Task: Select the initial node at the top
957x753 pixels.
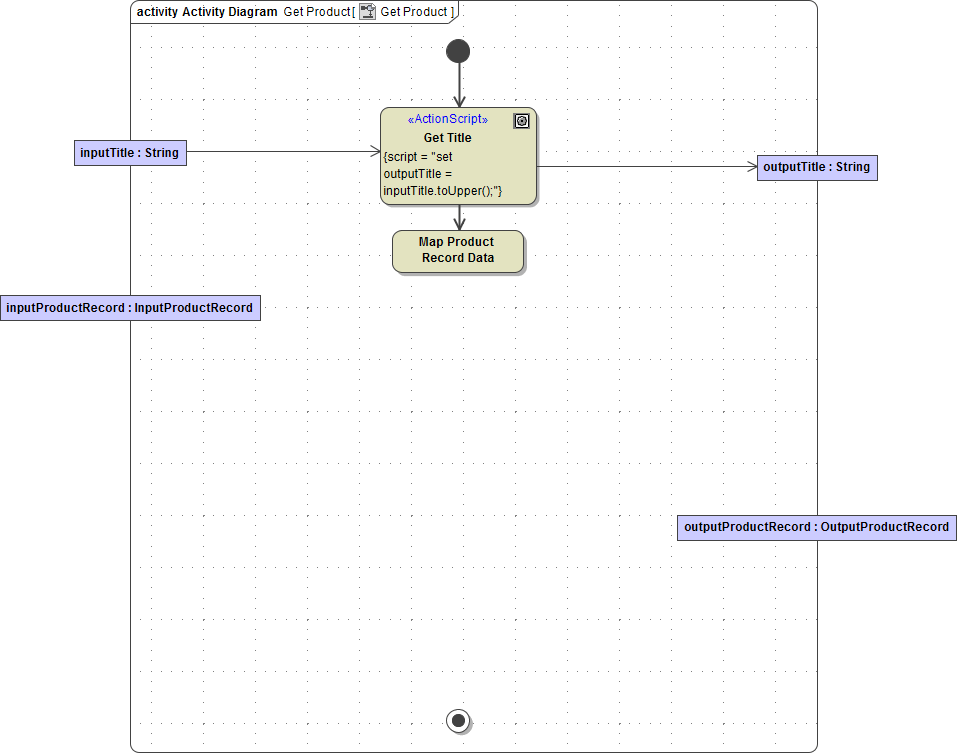Action: click(x=458, y=49)
